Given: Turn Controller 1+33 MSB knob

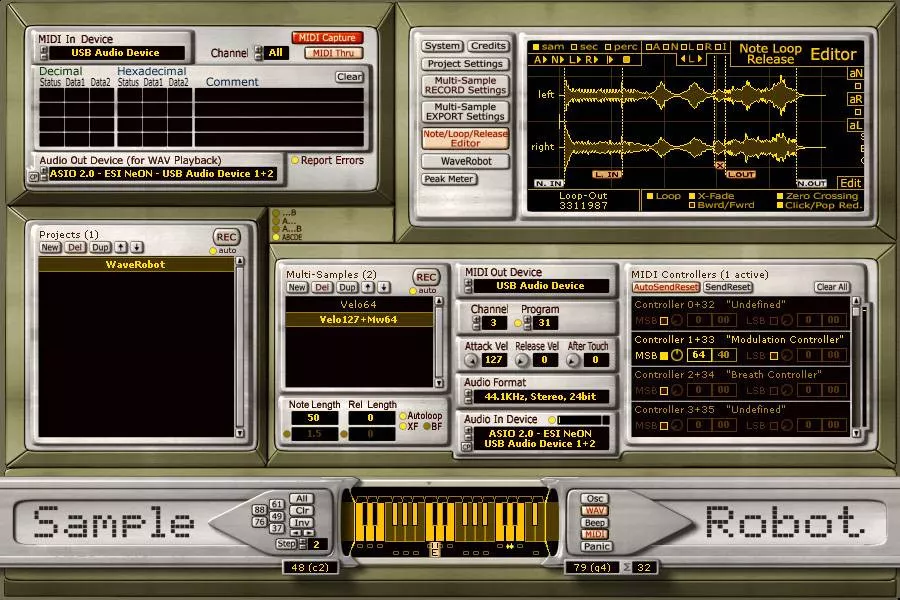Looking at the screenshot, I should pos(677,355).
